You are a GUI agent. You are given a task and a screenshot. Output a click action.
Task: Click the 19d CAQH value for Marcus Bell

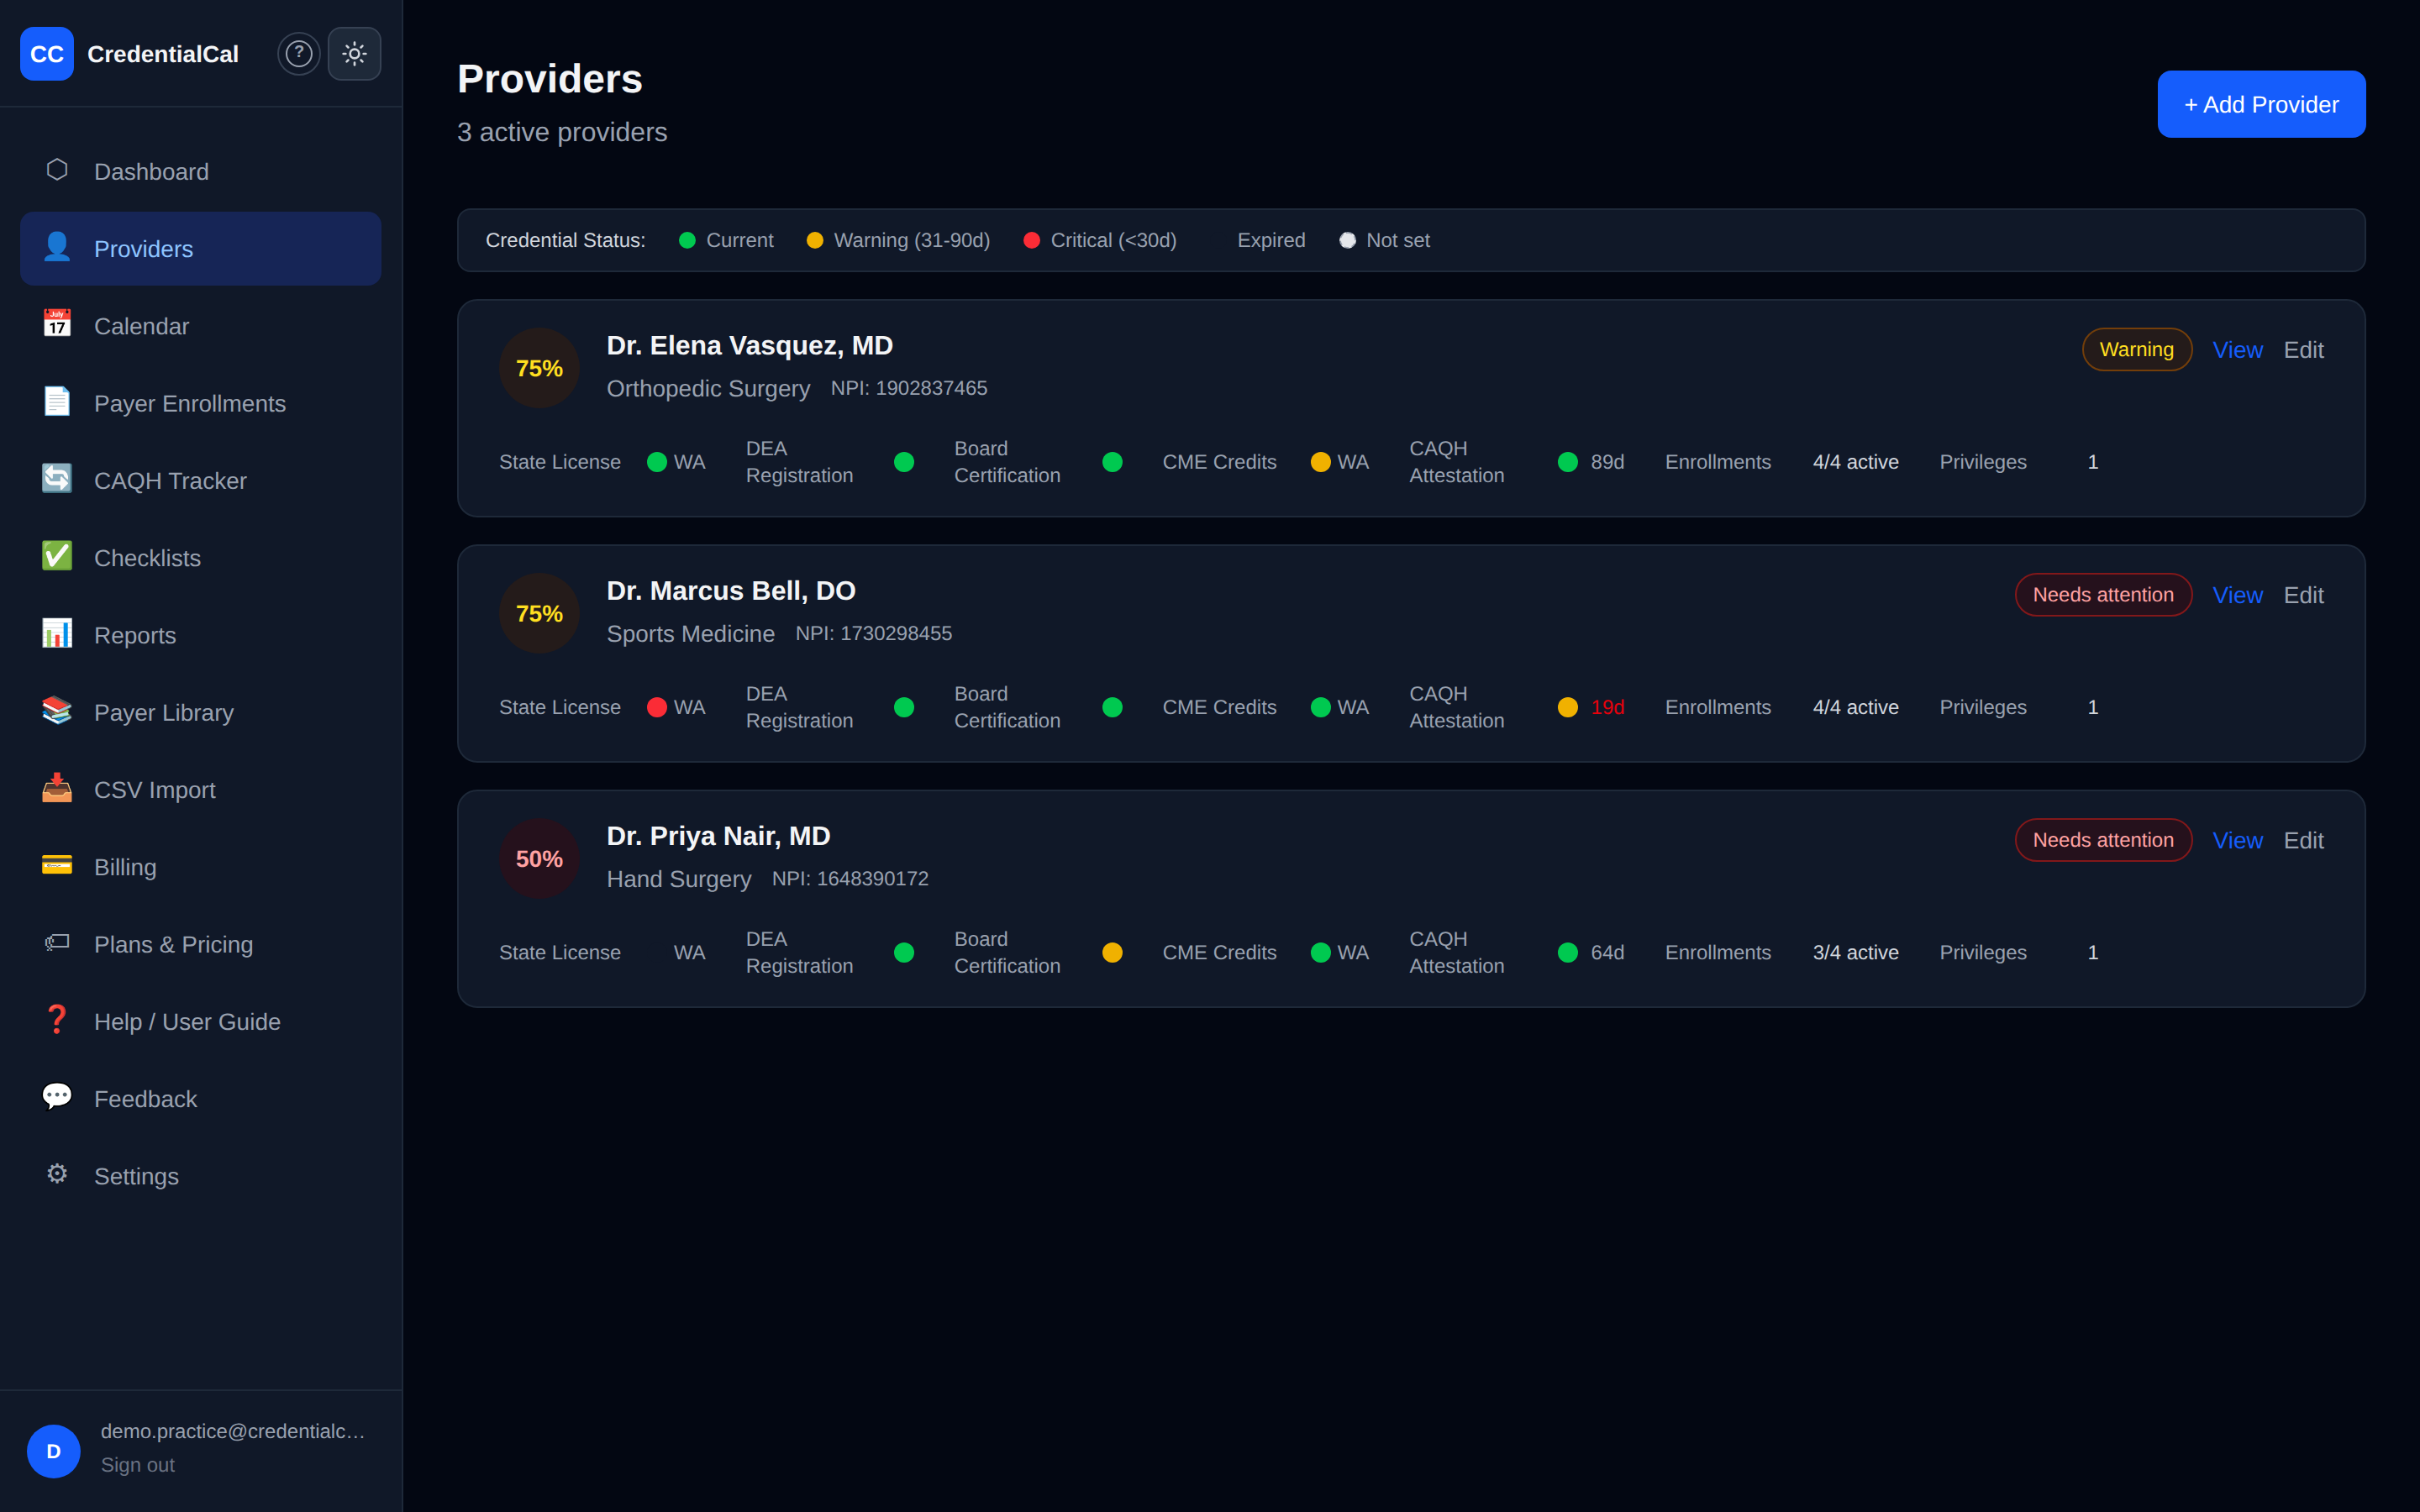[1607, 707]
